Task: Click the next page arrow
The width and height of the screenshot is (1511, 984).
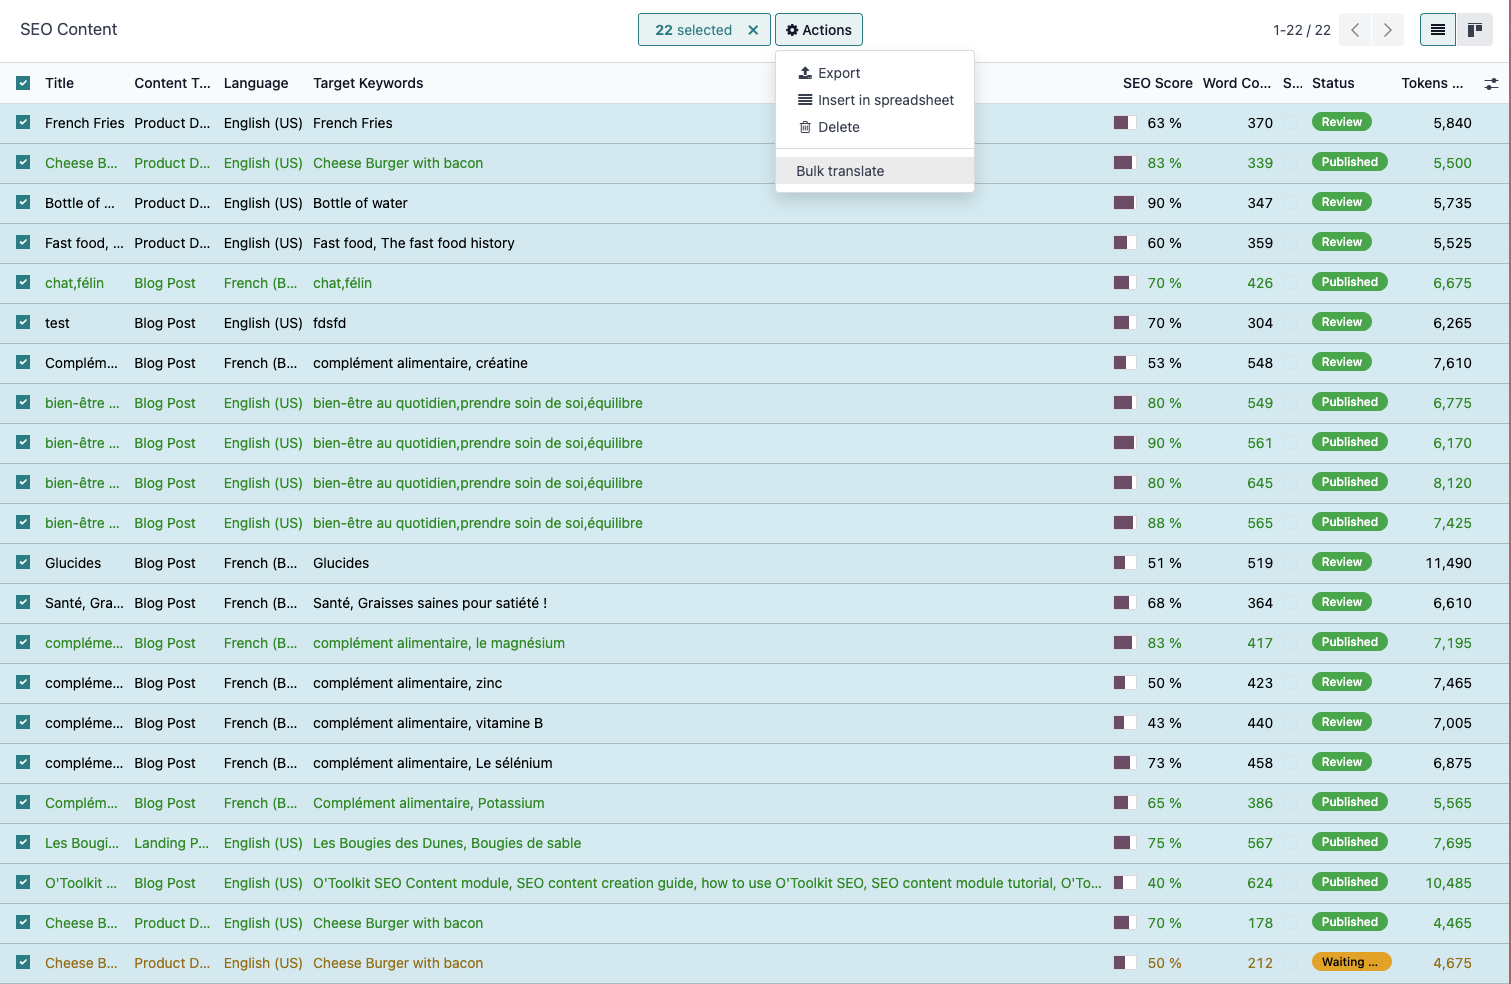Action: (x=1387, y=29)
